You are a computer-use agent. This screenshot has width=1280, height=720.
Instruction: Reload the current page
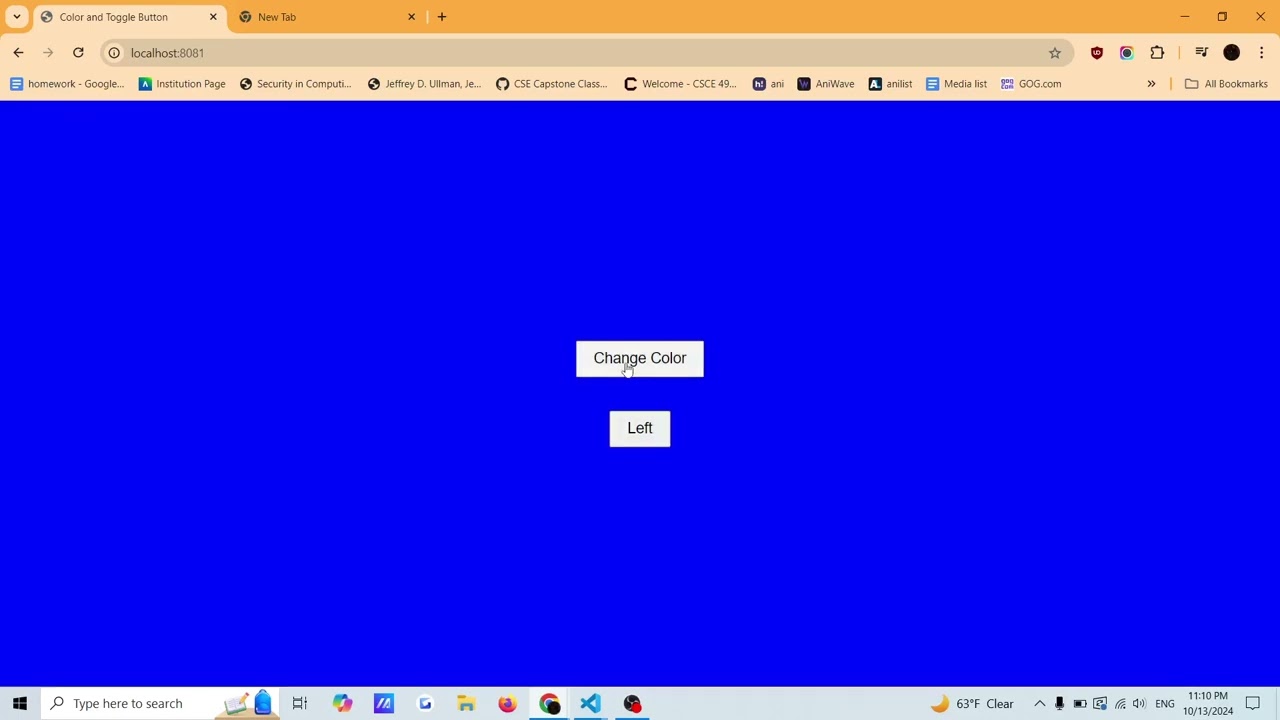click(x=78, y=53)
